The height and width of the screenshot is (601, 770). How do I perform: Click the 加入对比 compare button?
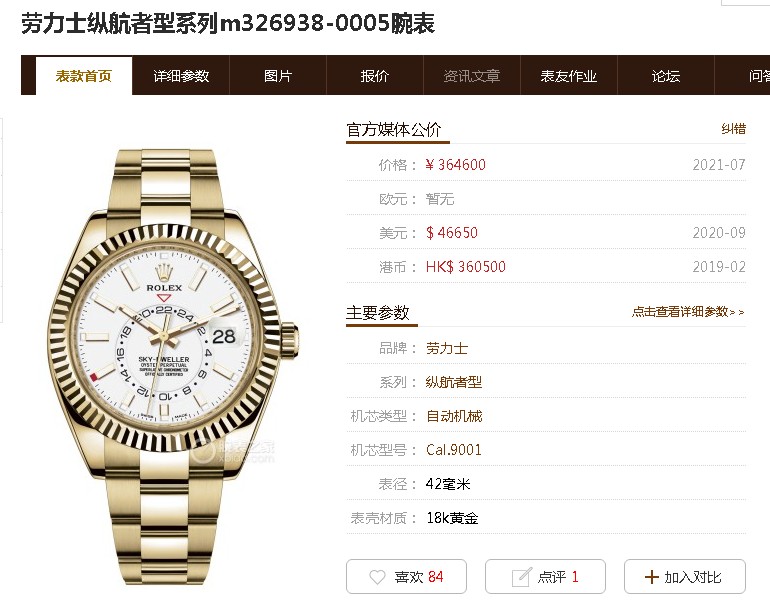click(685, 576)
